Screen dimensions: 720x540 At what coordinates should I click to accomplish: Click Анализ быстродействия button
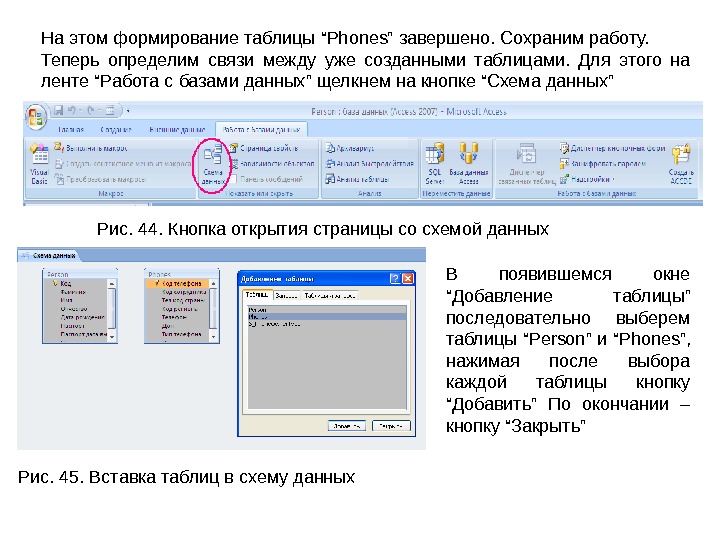click(x=370, y=163)
